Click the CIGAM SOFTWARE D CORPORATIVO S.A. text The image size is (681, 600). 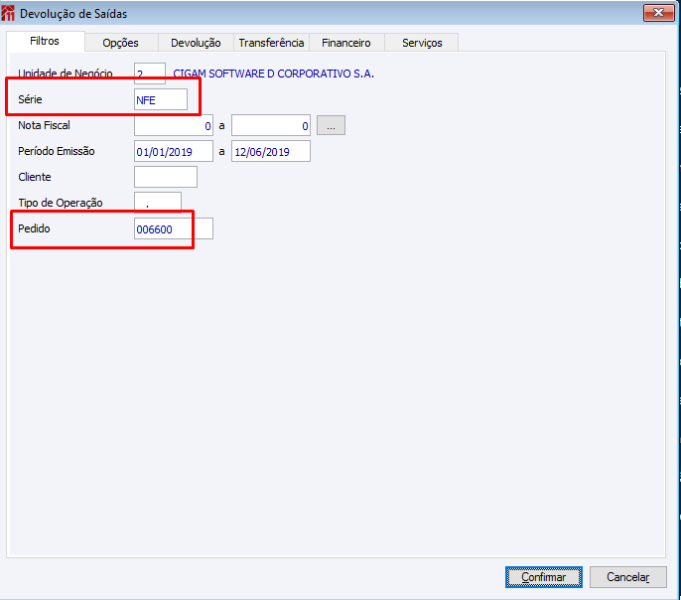(x=274, y=73)
